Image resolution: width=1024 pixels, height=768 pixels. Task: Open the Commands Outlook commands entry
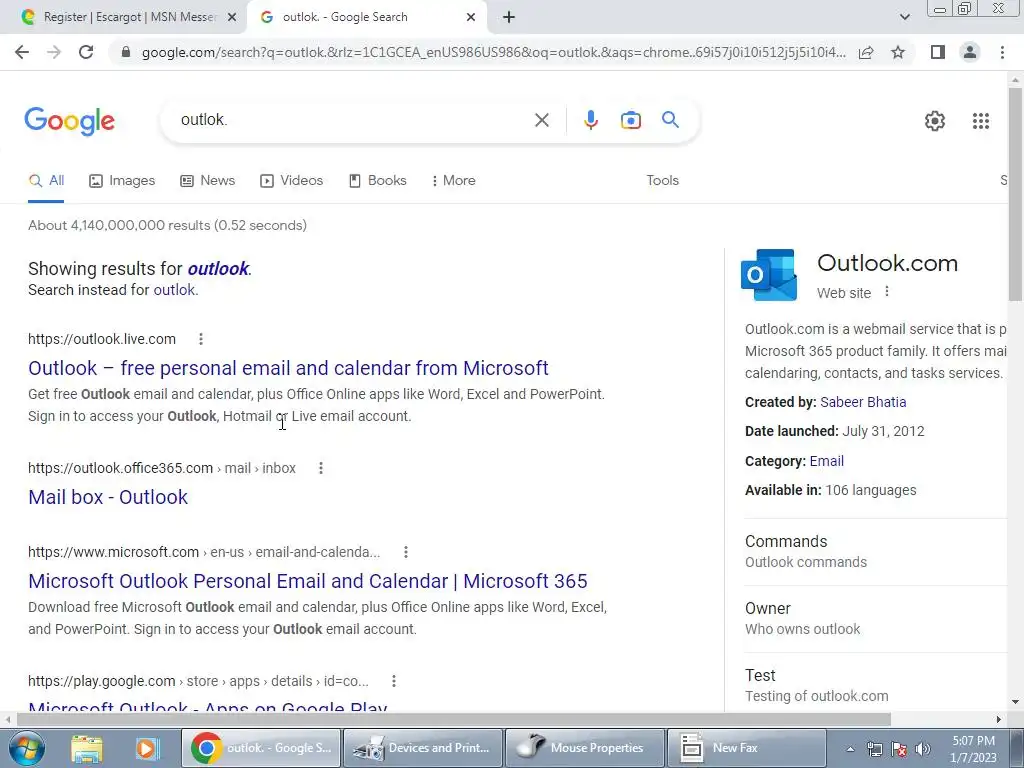tap(875, 552)
